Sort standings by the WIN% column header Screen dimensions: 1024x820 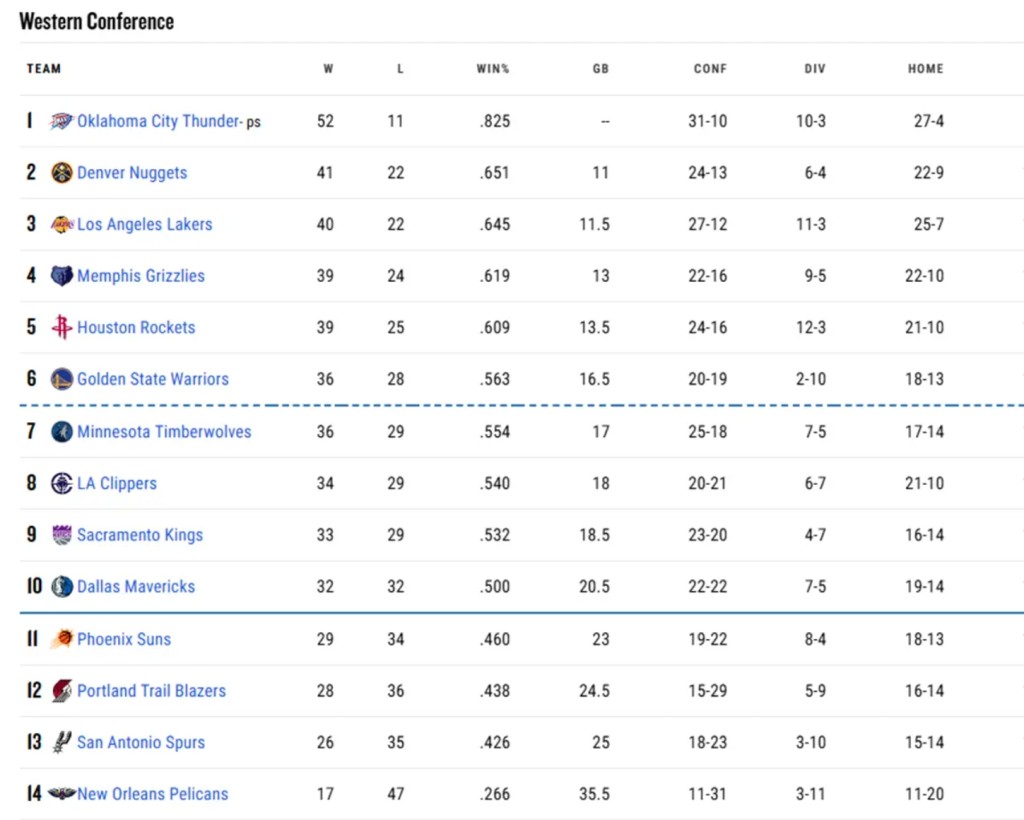click(493, 69)
